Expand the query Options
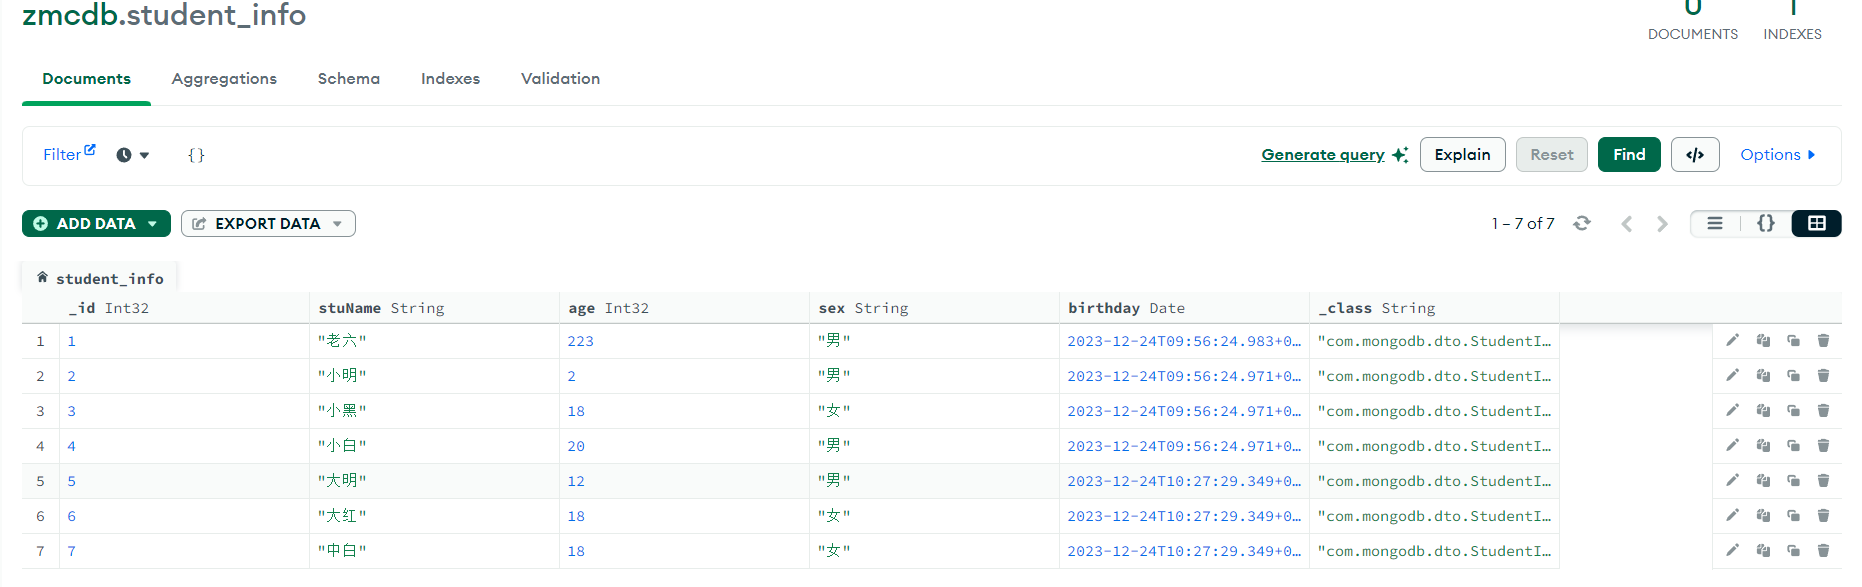The width and height of the screenshot is (1862, 587). 1778,155
